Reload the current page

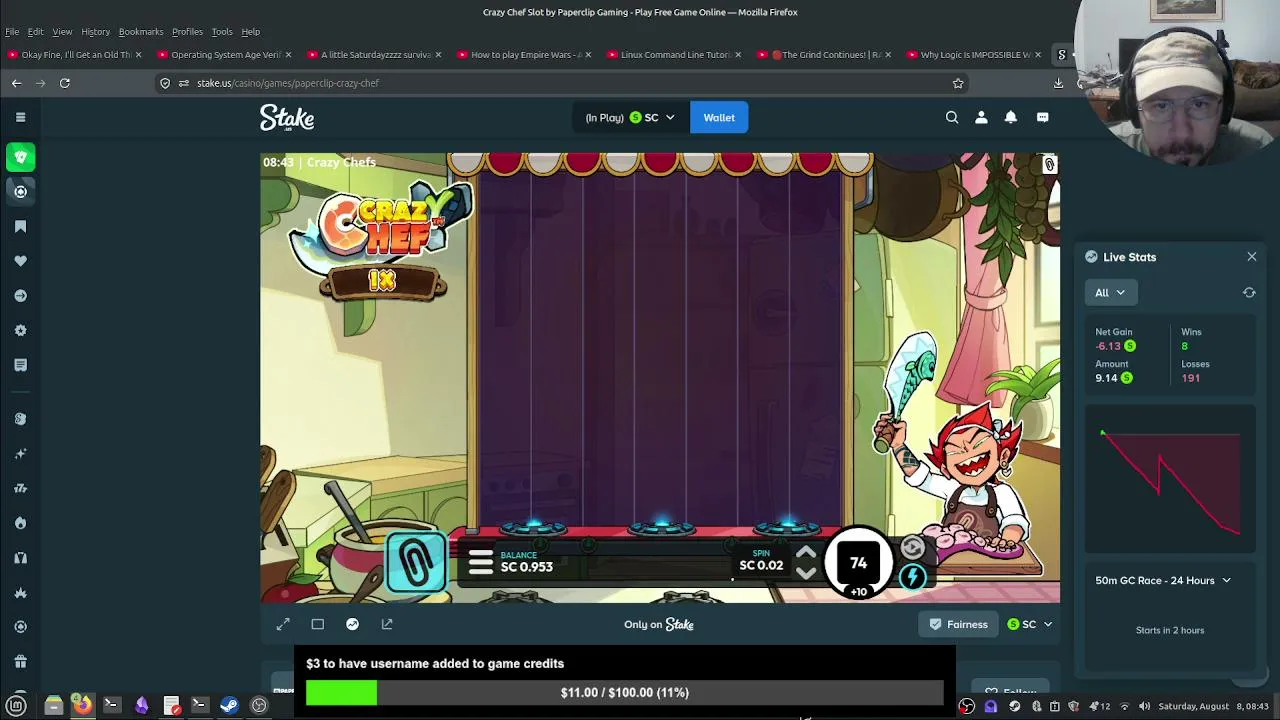point(64,83)
